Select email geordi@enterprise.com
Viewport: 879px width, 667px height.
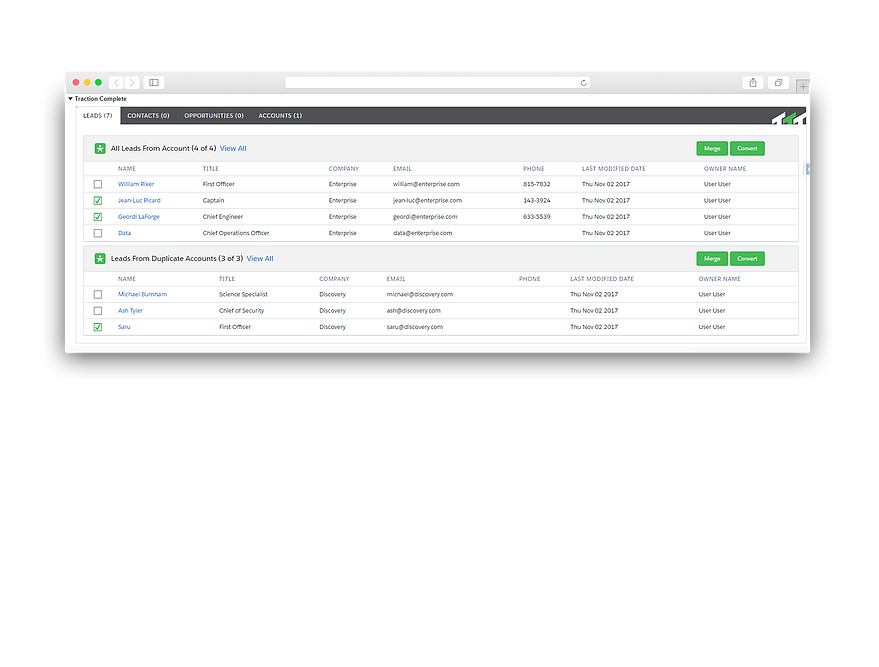[x=425, y=216]
